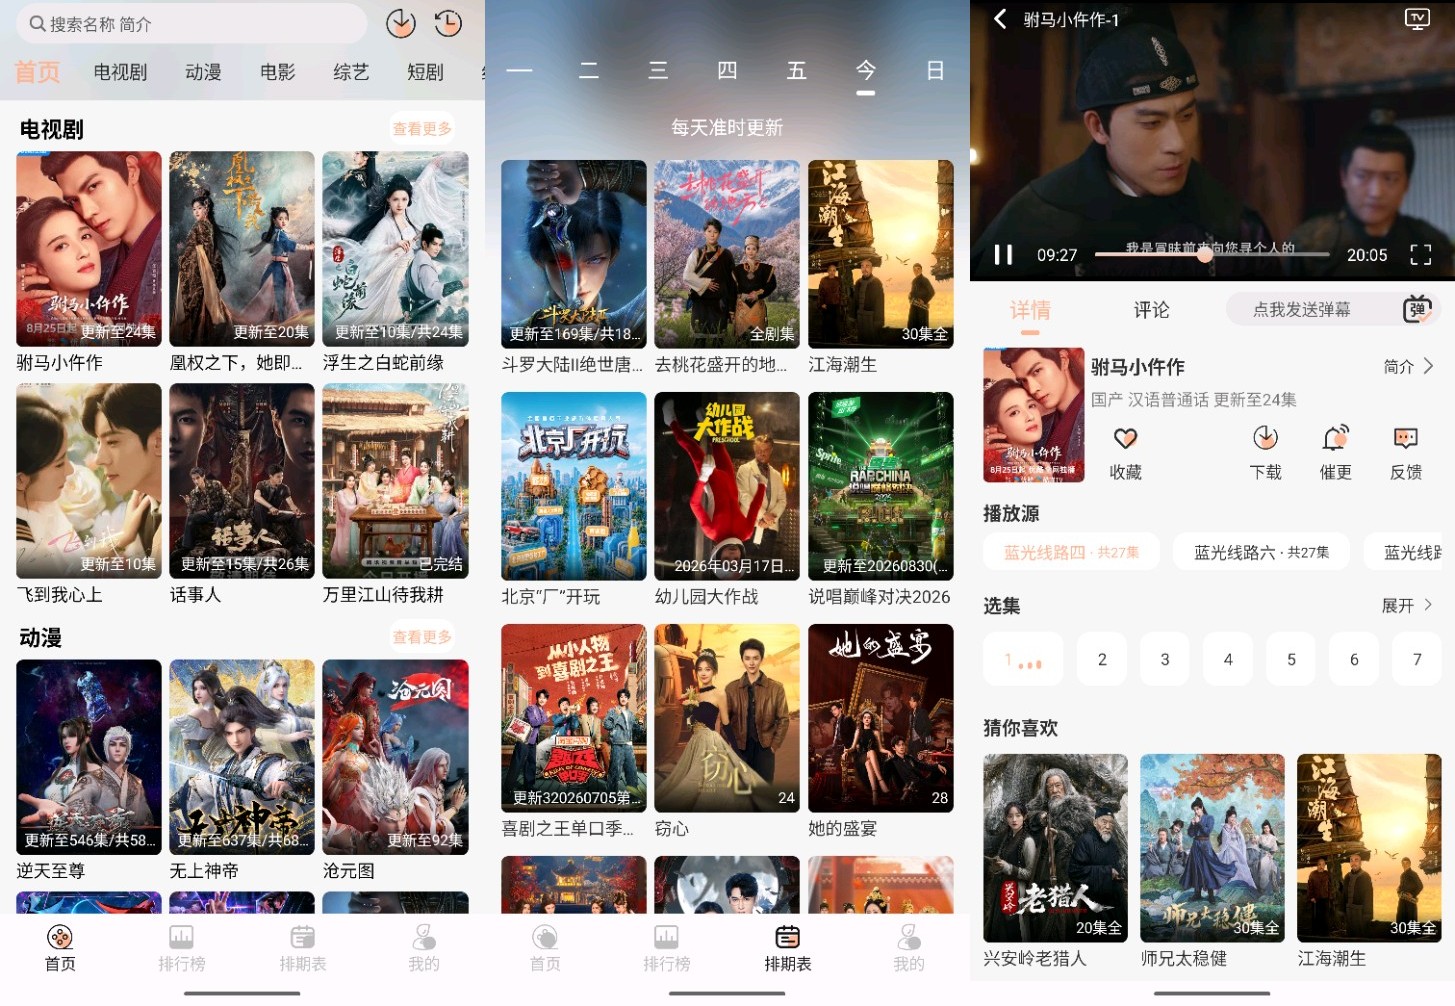Select weekday tab 日 in the schedule
Image resolution: width=1455 pixels, height=1006 pixels.
935,70
